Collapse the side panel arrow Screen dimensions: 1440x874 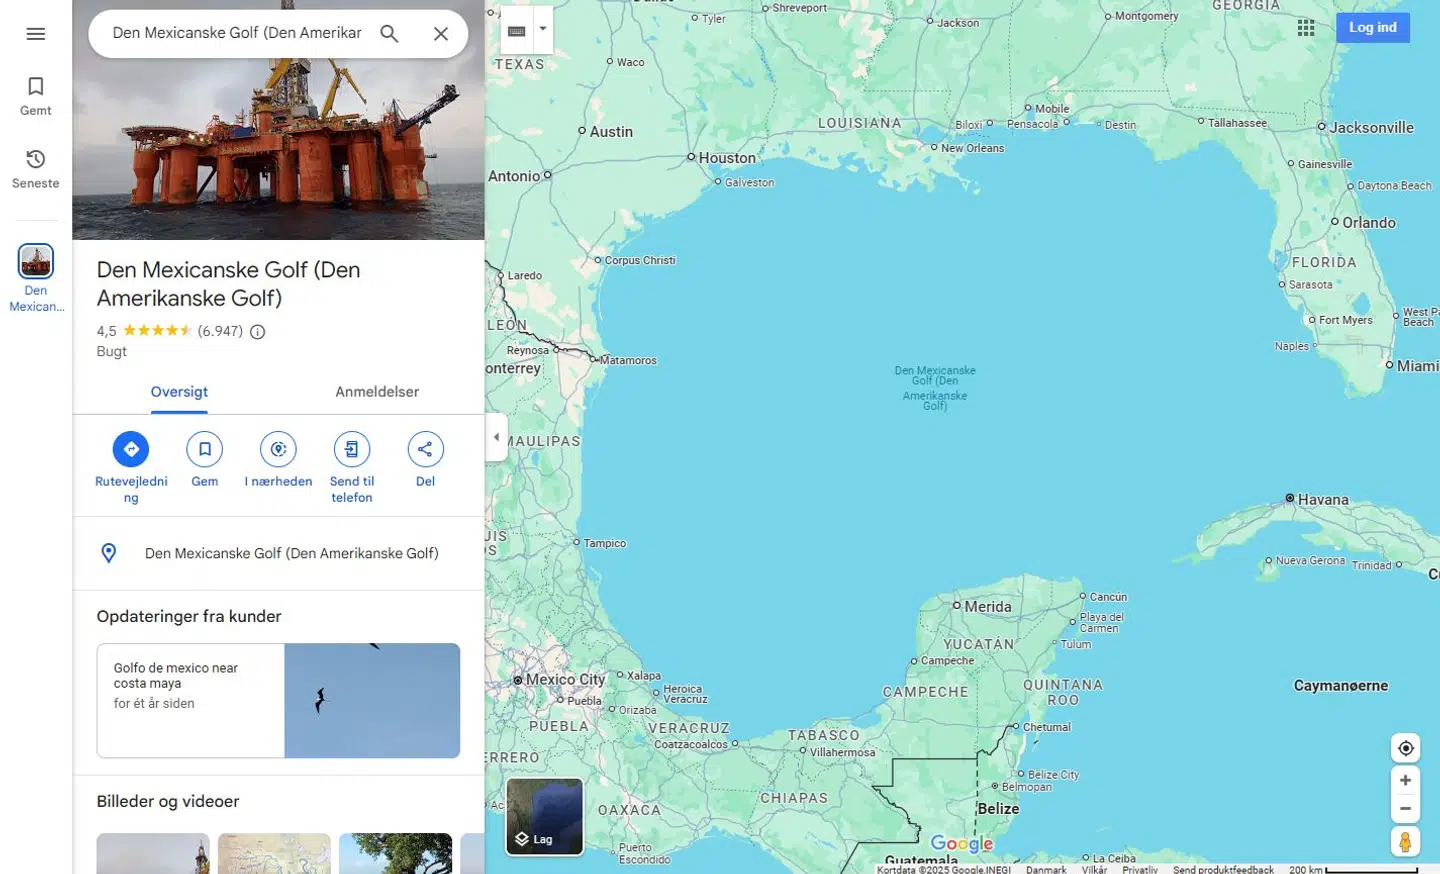point(496,437)
